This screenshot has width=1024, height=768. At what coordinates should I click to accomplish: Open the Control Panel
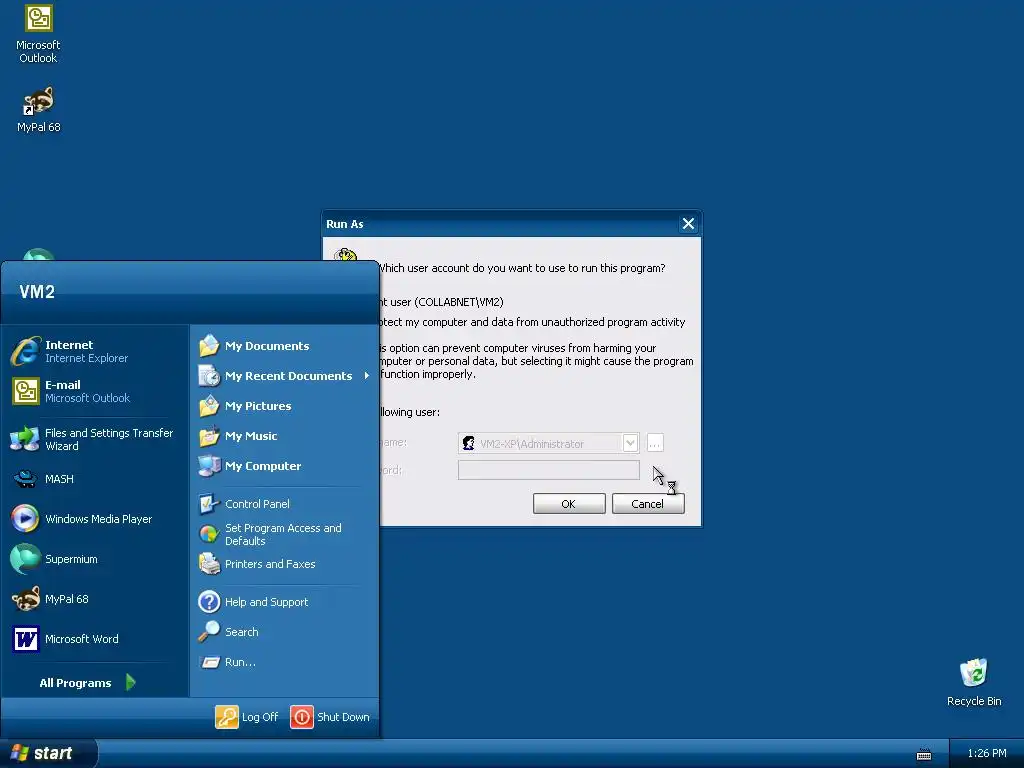285,504
